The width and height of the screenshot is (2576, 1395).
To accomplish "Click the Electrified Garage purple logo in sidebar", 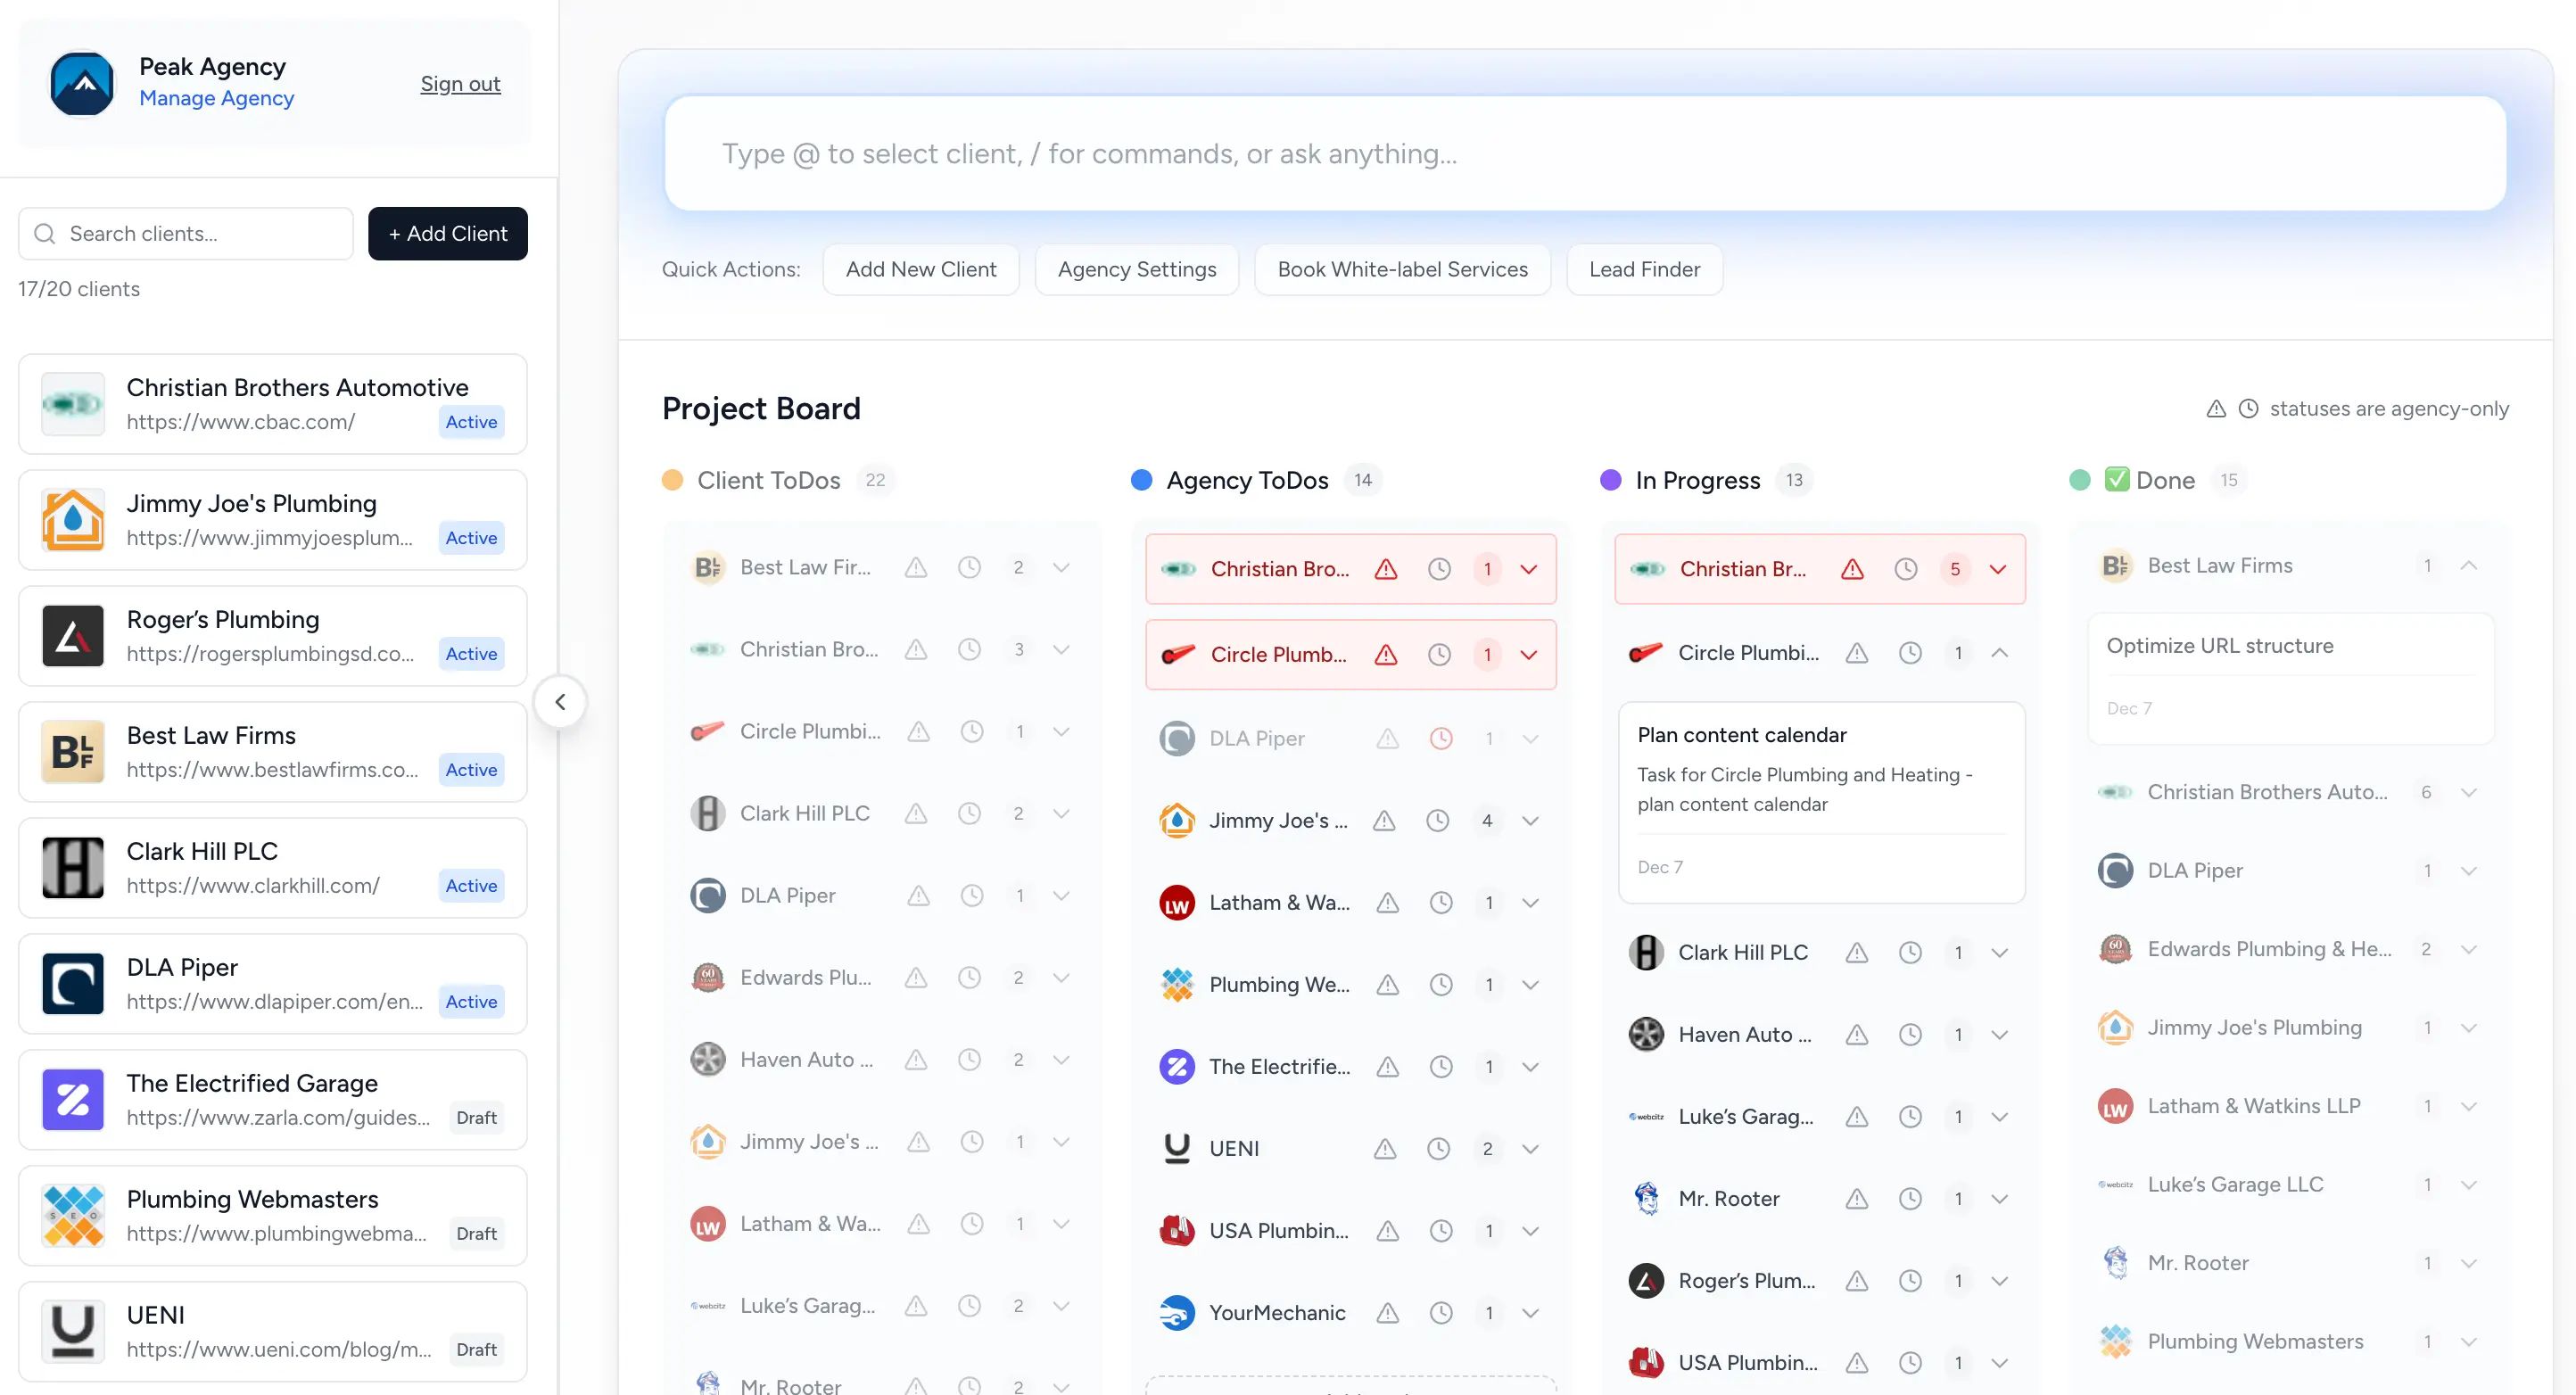I will coord(73,1100).
